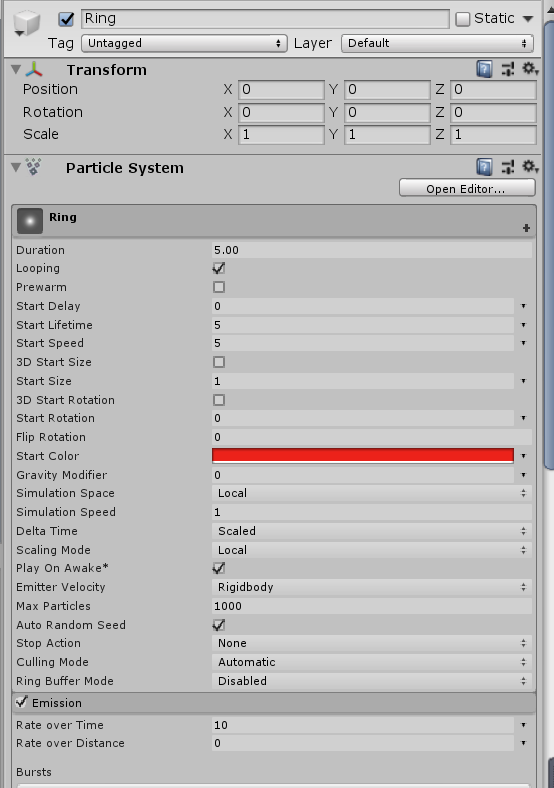This screenshot has width=554, height=788.
Task: Click the Rotation Z field
Action: tap(493, 112)
